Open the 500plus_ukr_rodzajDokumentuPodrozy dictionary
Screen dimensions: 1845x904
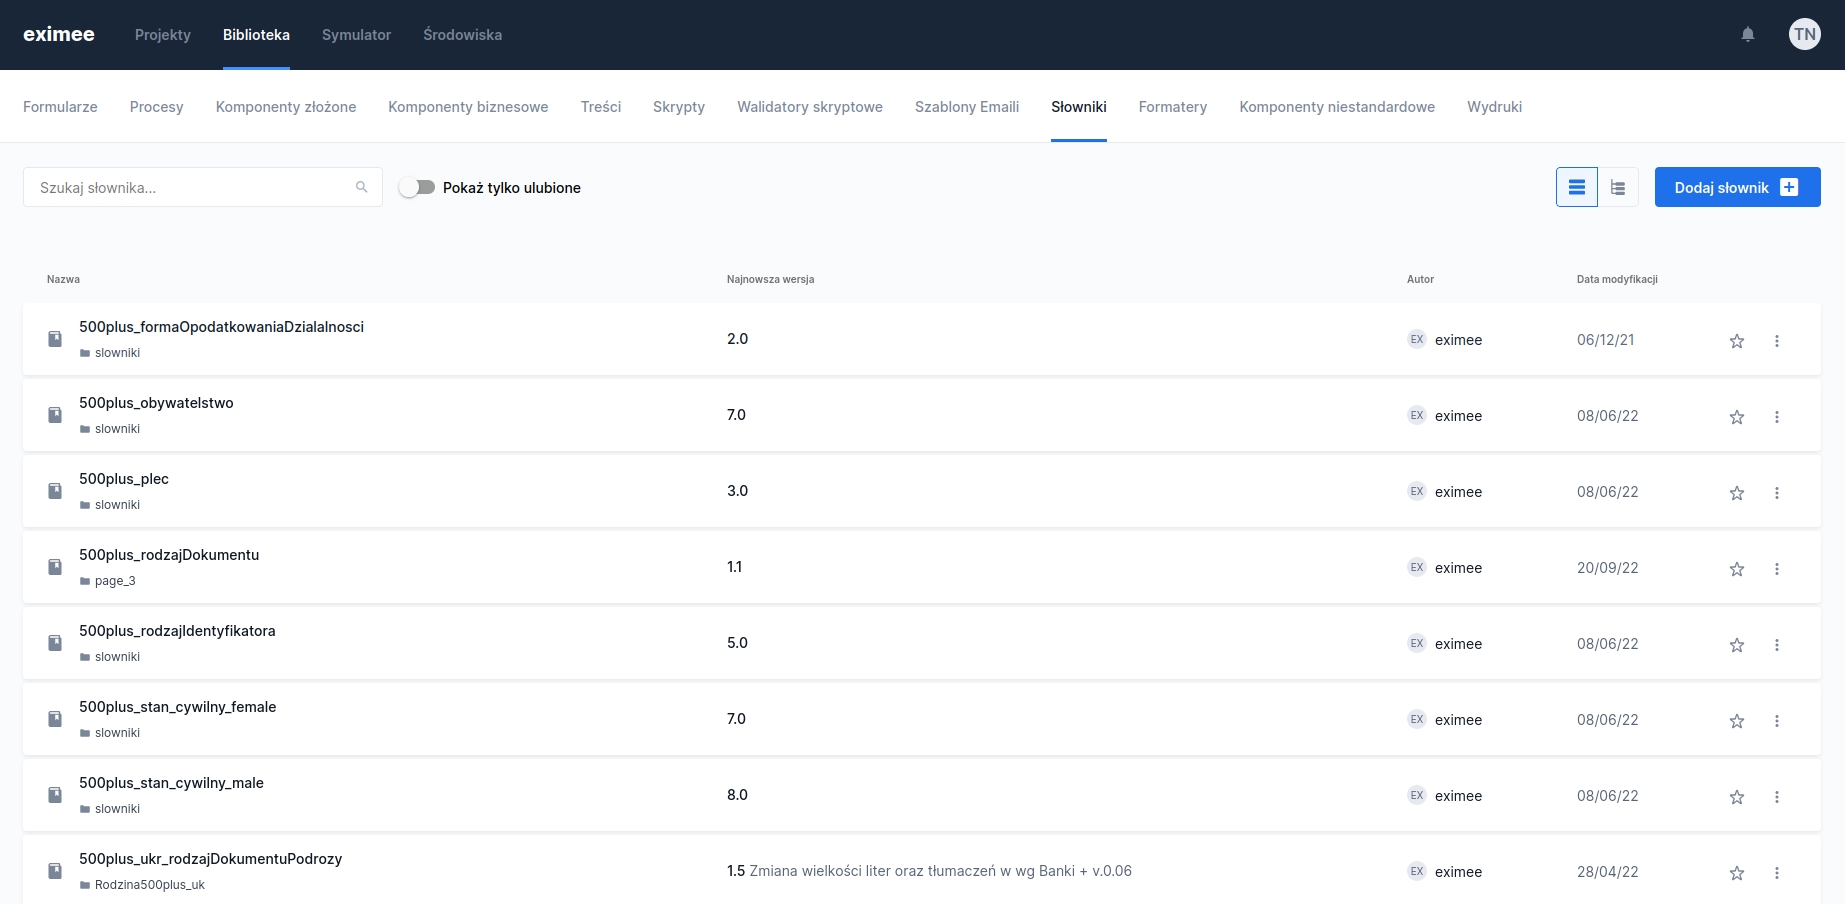pos(211,859)
